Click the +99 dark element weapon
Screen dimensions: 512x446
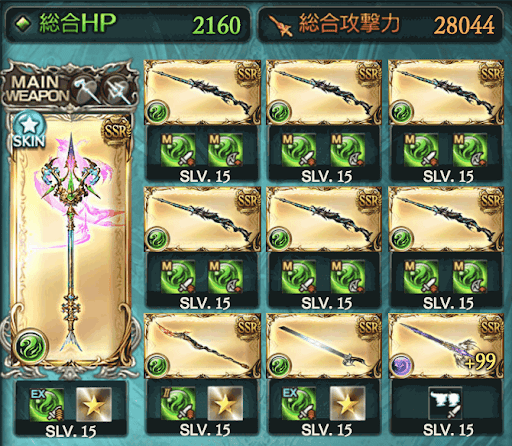446,346
